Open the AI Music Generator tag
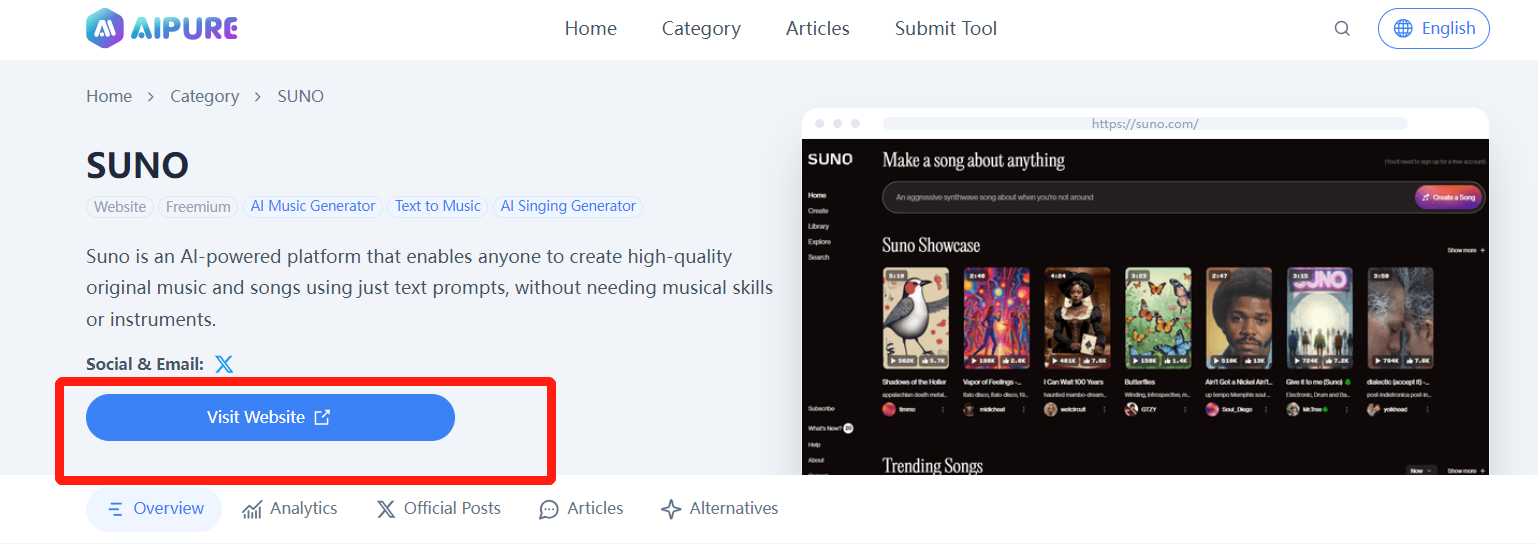 tap(313, 206)
